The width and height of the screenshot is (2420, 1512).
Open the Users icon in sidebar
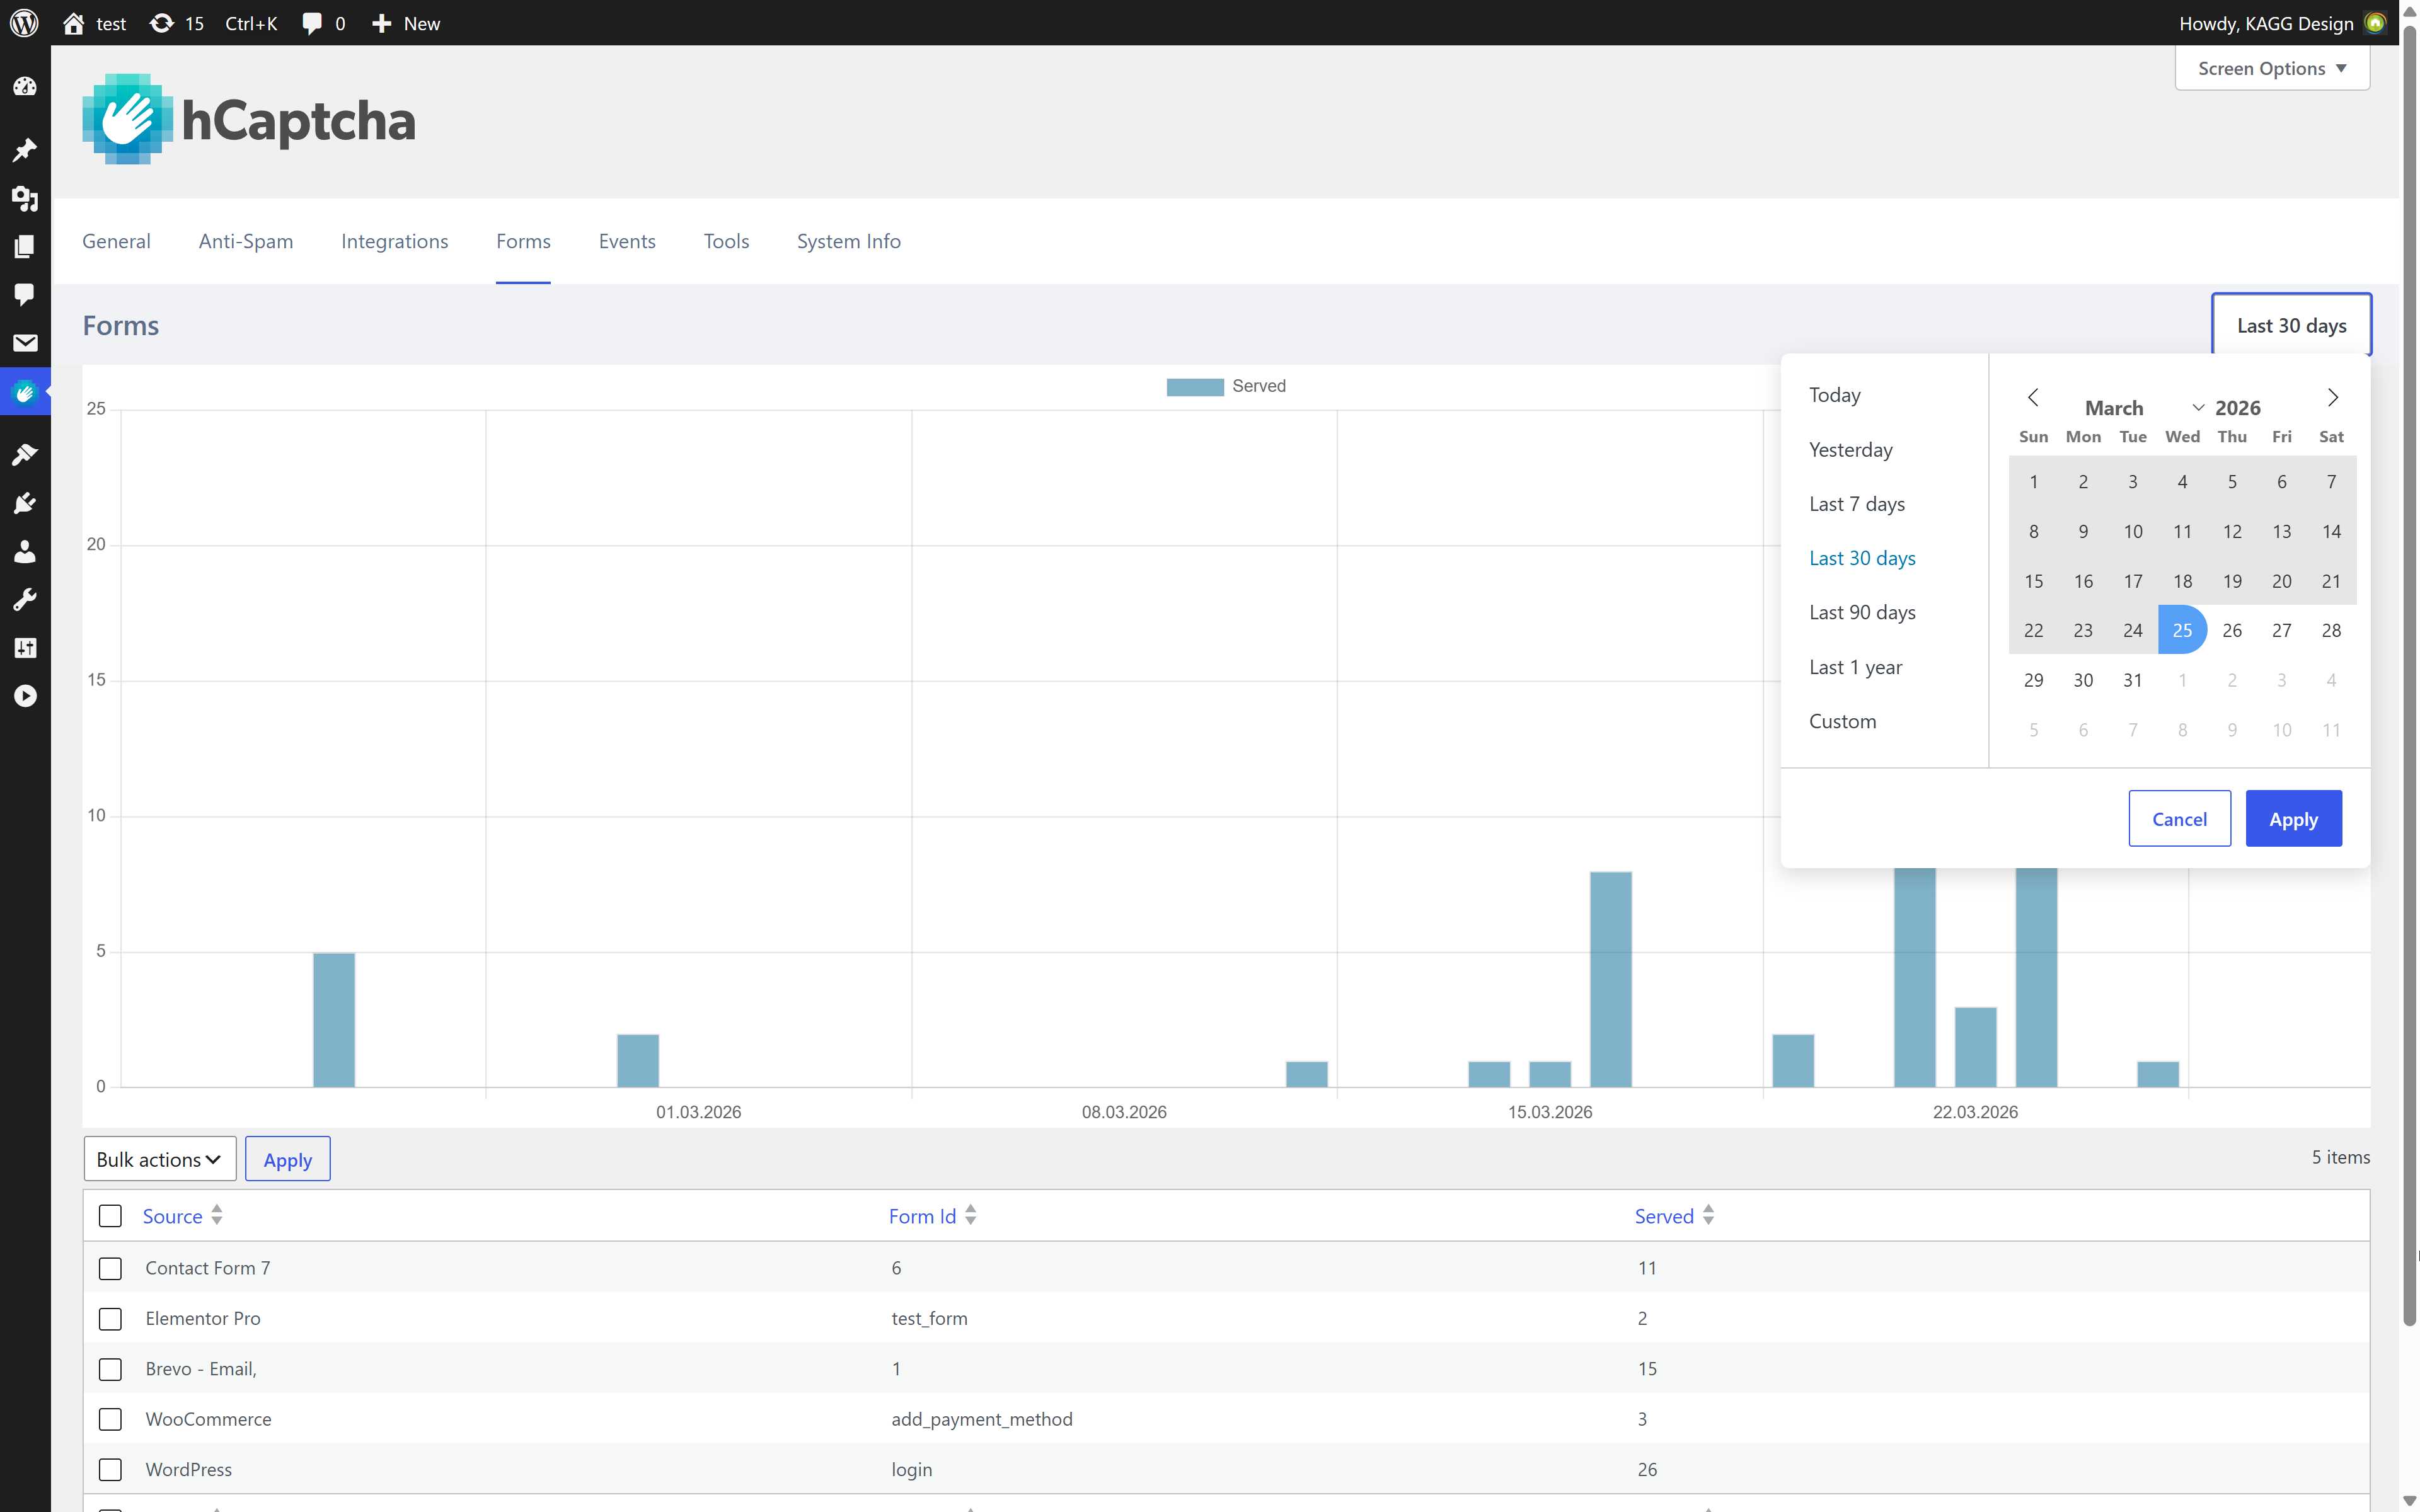click(x=26, y=551)
